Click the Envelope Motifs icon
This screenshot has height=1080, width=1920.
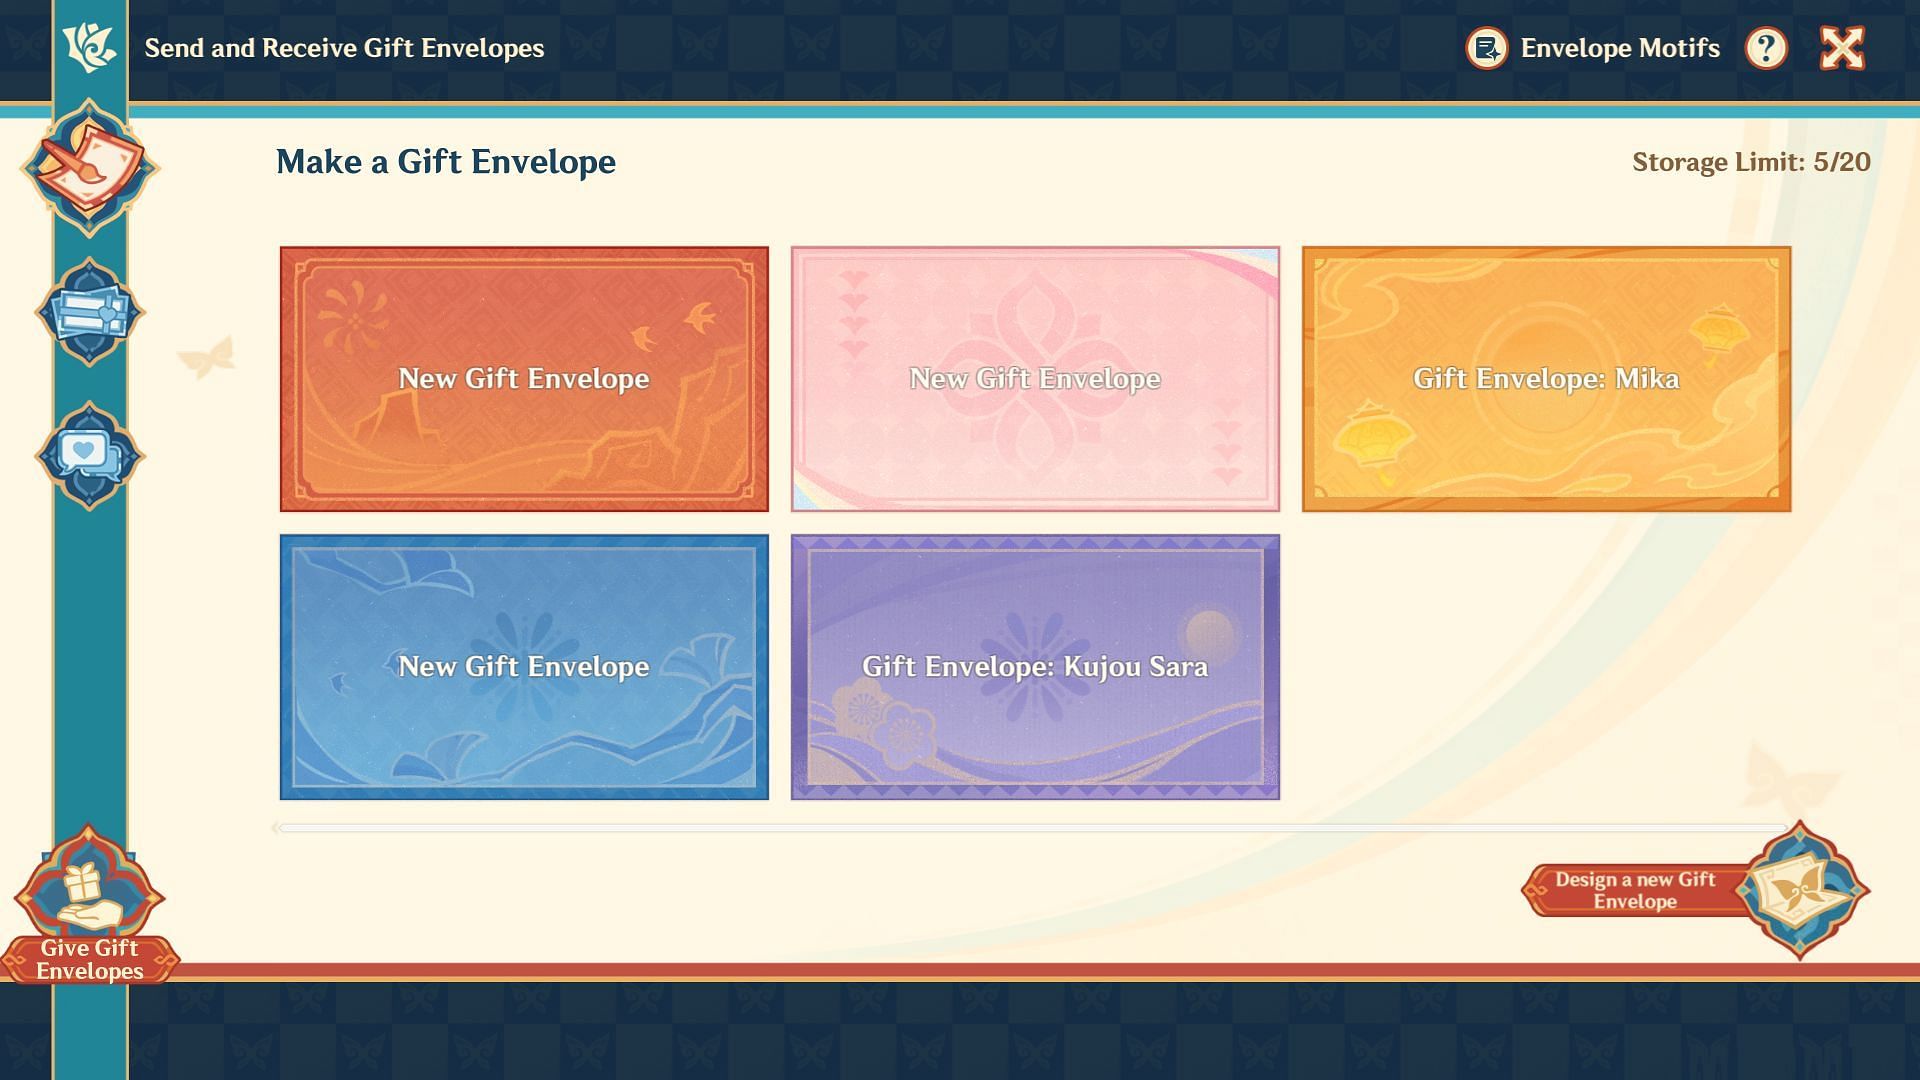pos(1487,48)
